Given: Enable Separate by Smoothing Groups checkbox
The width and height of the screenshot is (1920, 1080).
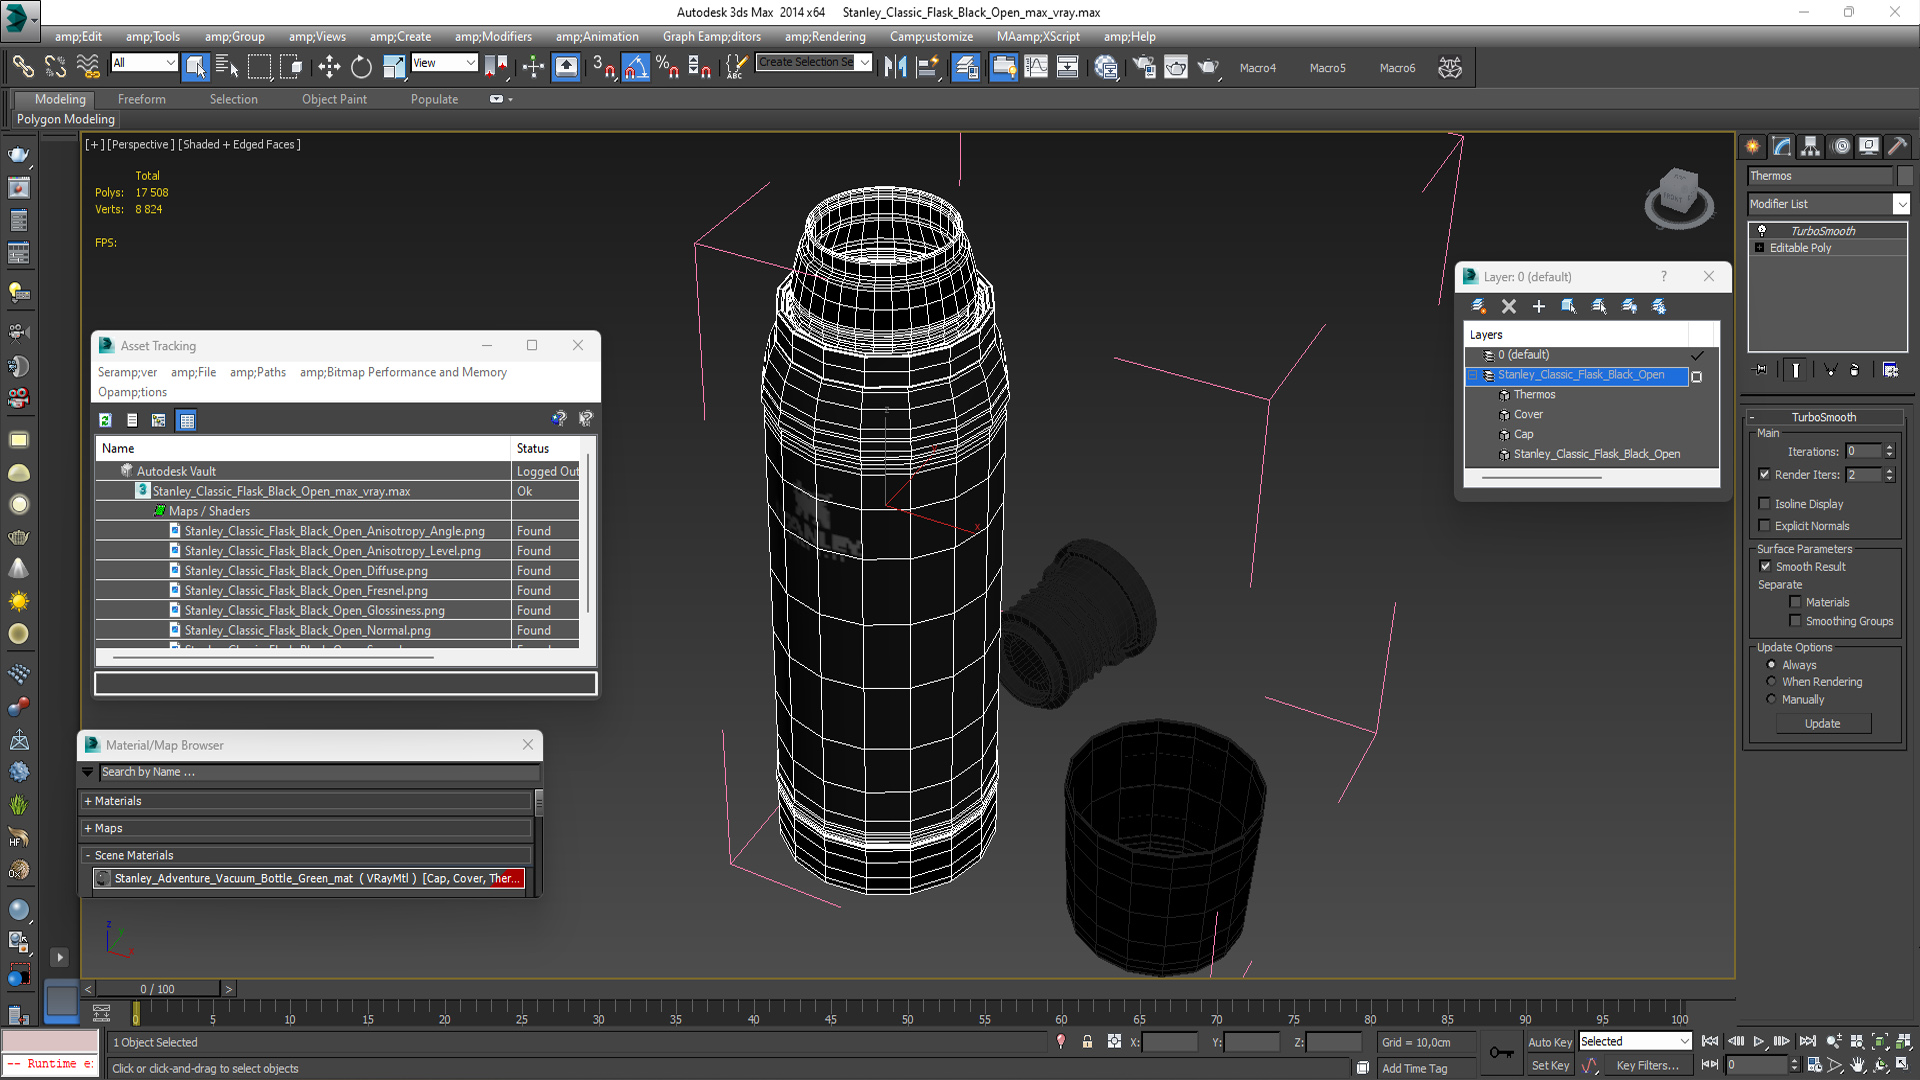Looking at the screenshot, I should point(1795,621).
